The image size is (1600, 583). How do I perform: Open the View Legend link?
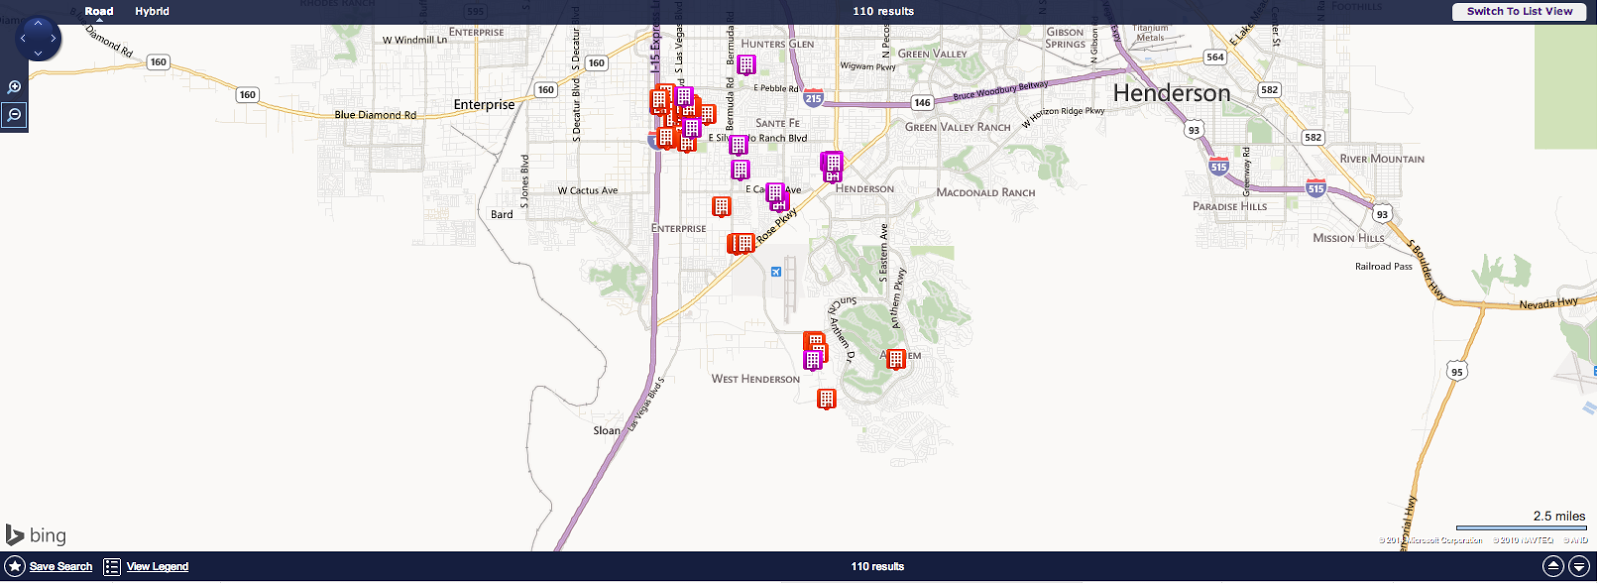(157, 567)
